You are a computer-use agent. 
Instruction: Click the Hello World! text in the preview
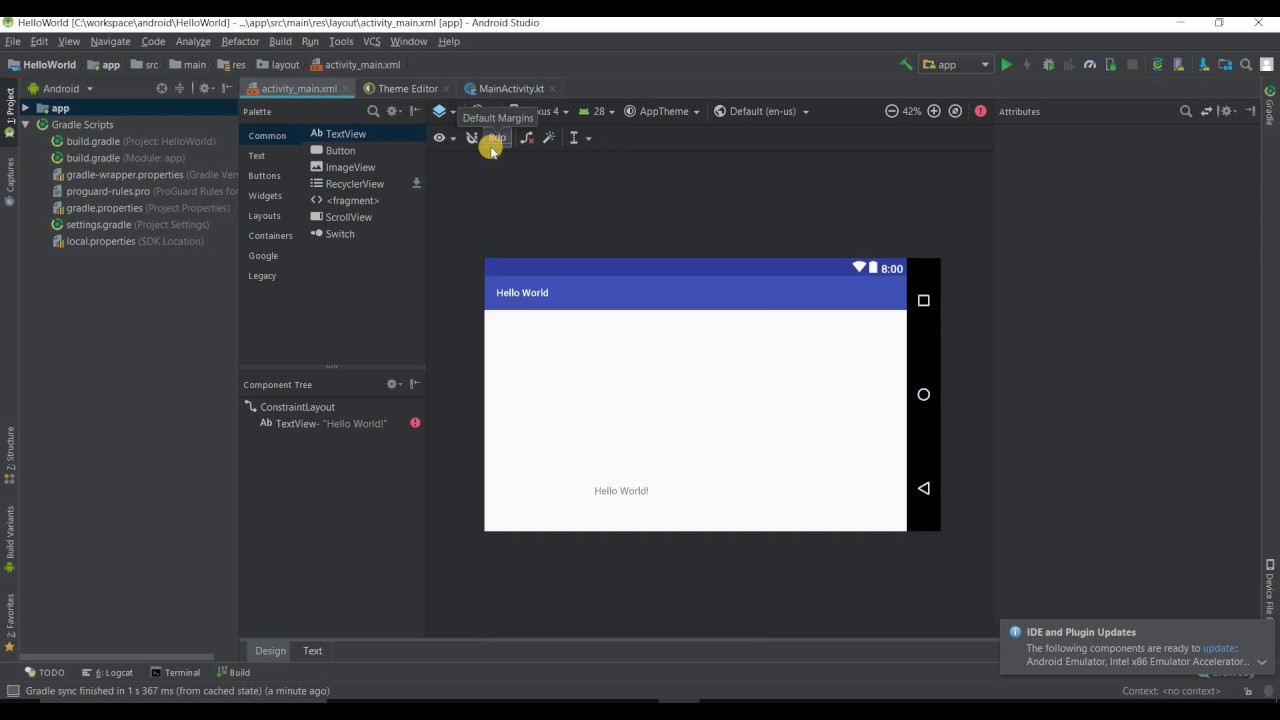point(621,491)
